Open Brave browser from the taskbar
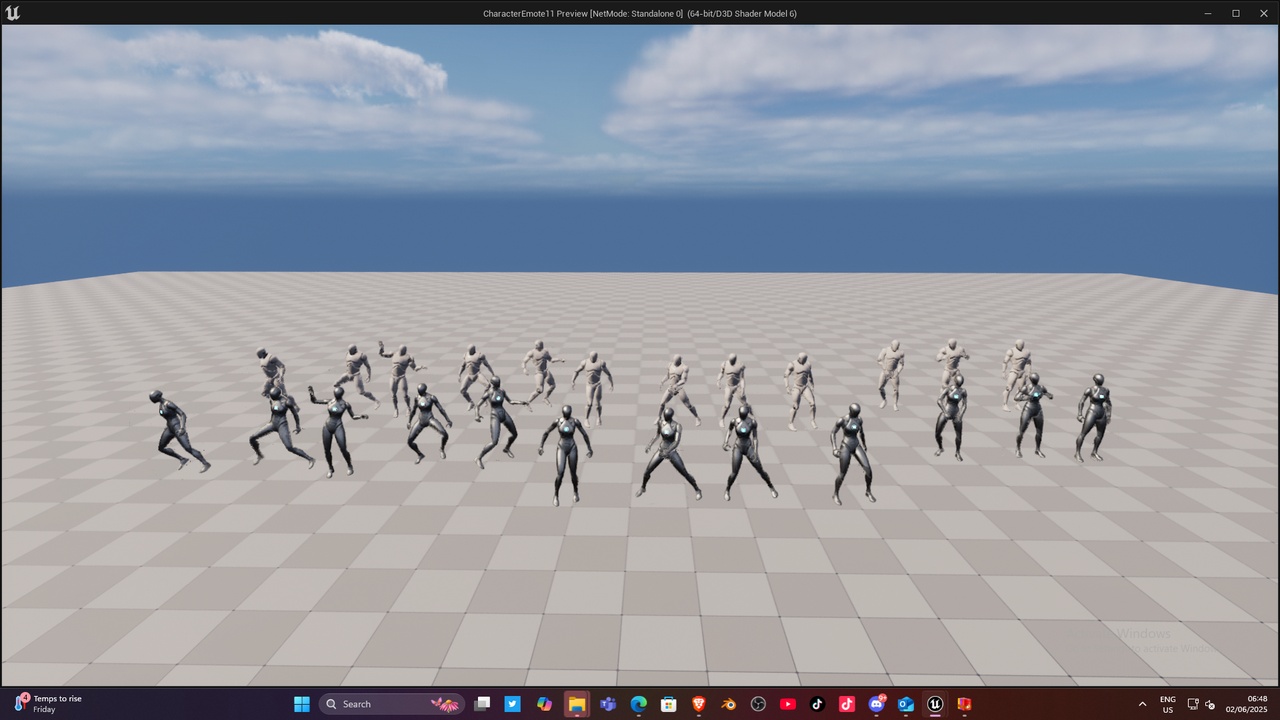The height and width of the screenshot is (720, 1280). (x=699, y=704)
